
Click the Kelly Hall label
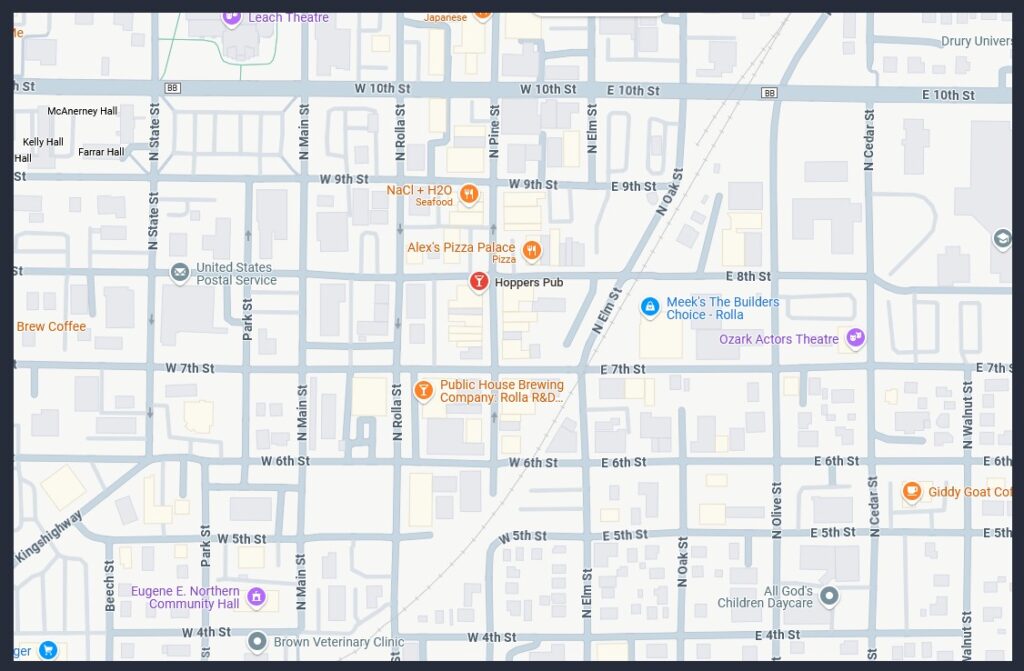click(x=43, y=142)
